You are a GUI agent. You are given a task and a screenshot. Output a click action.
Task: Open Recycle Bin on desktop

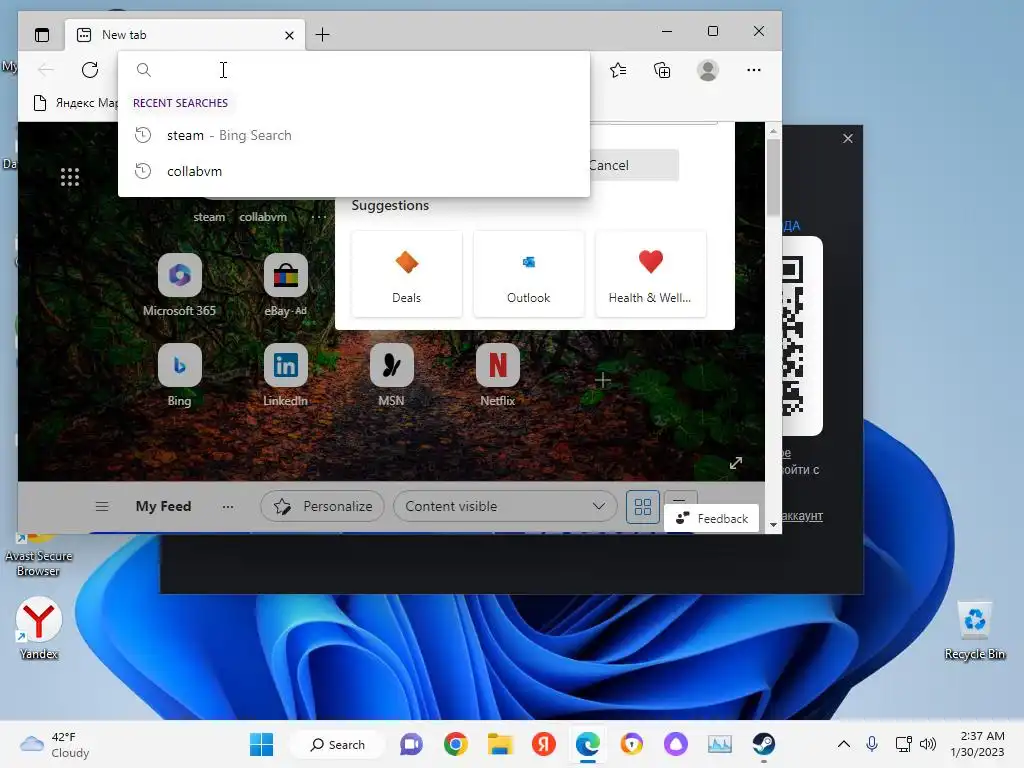tap(974, 630)
